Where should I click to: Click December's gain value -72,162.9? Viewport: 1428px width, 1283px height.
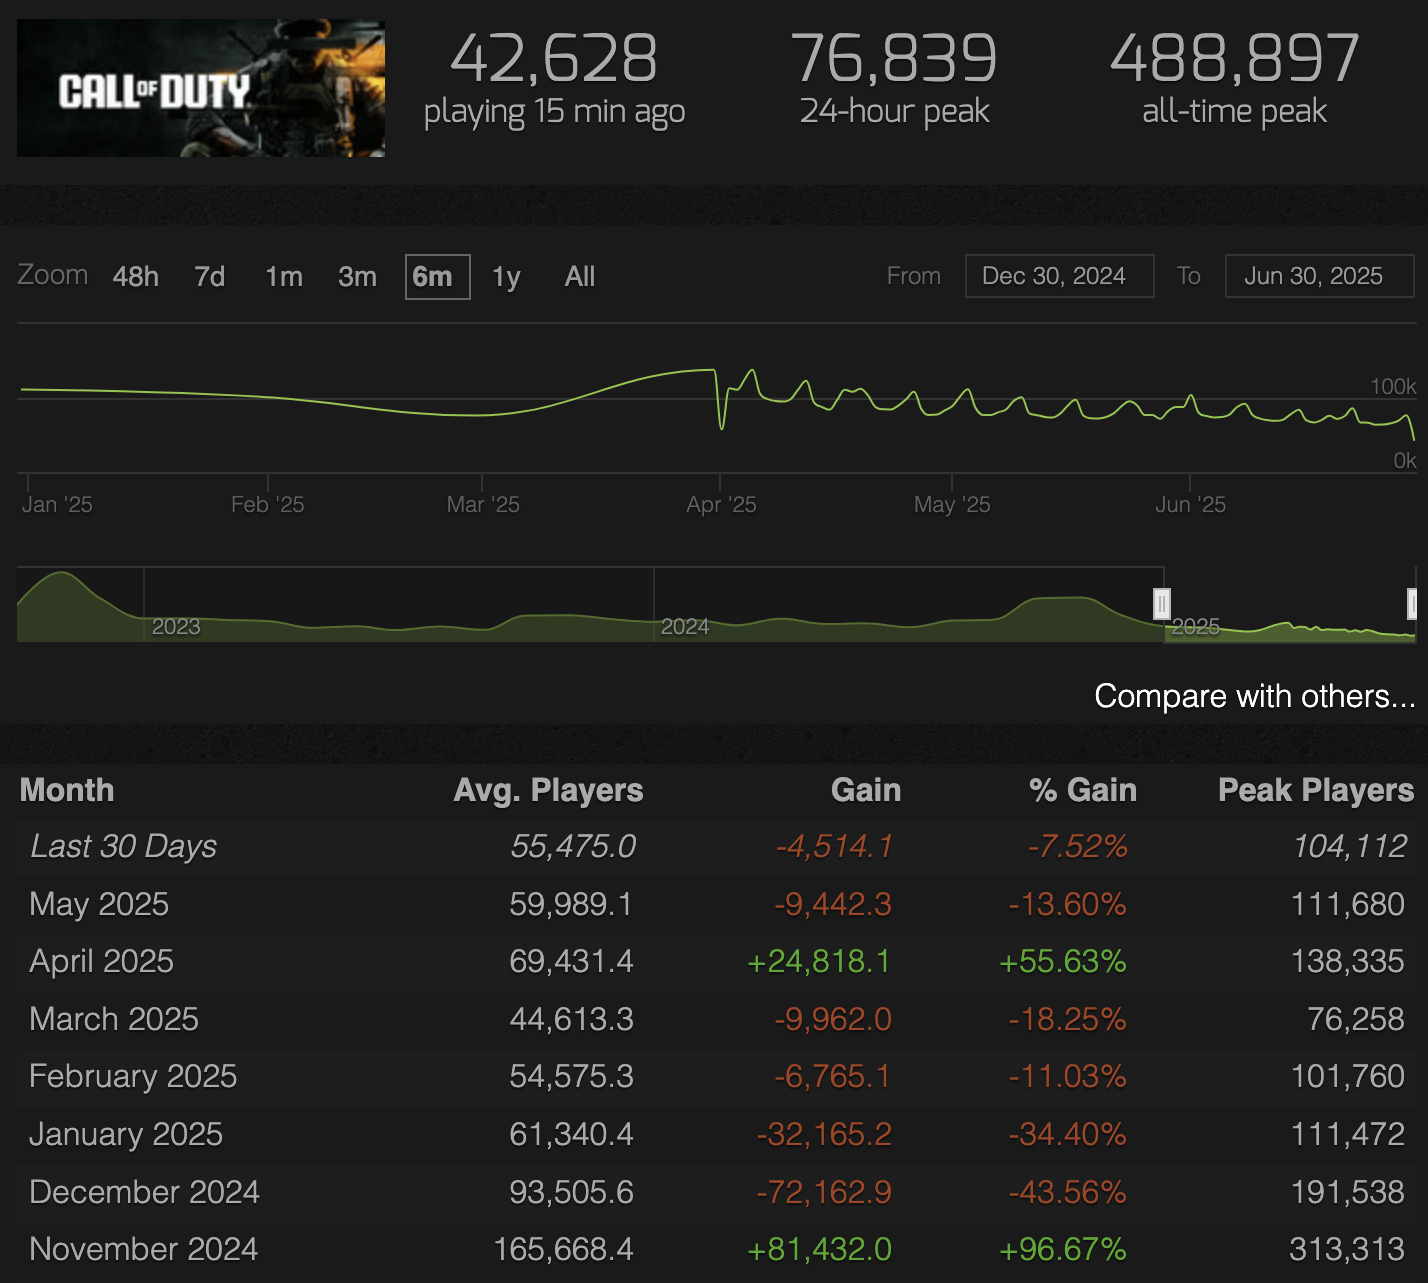coord(824,1192)
